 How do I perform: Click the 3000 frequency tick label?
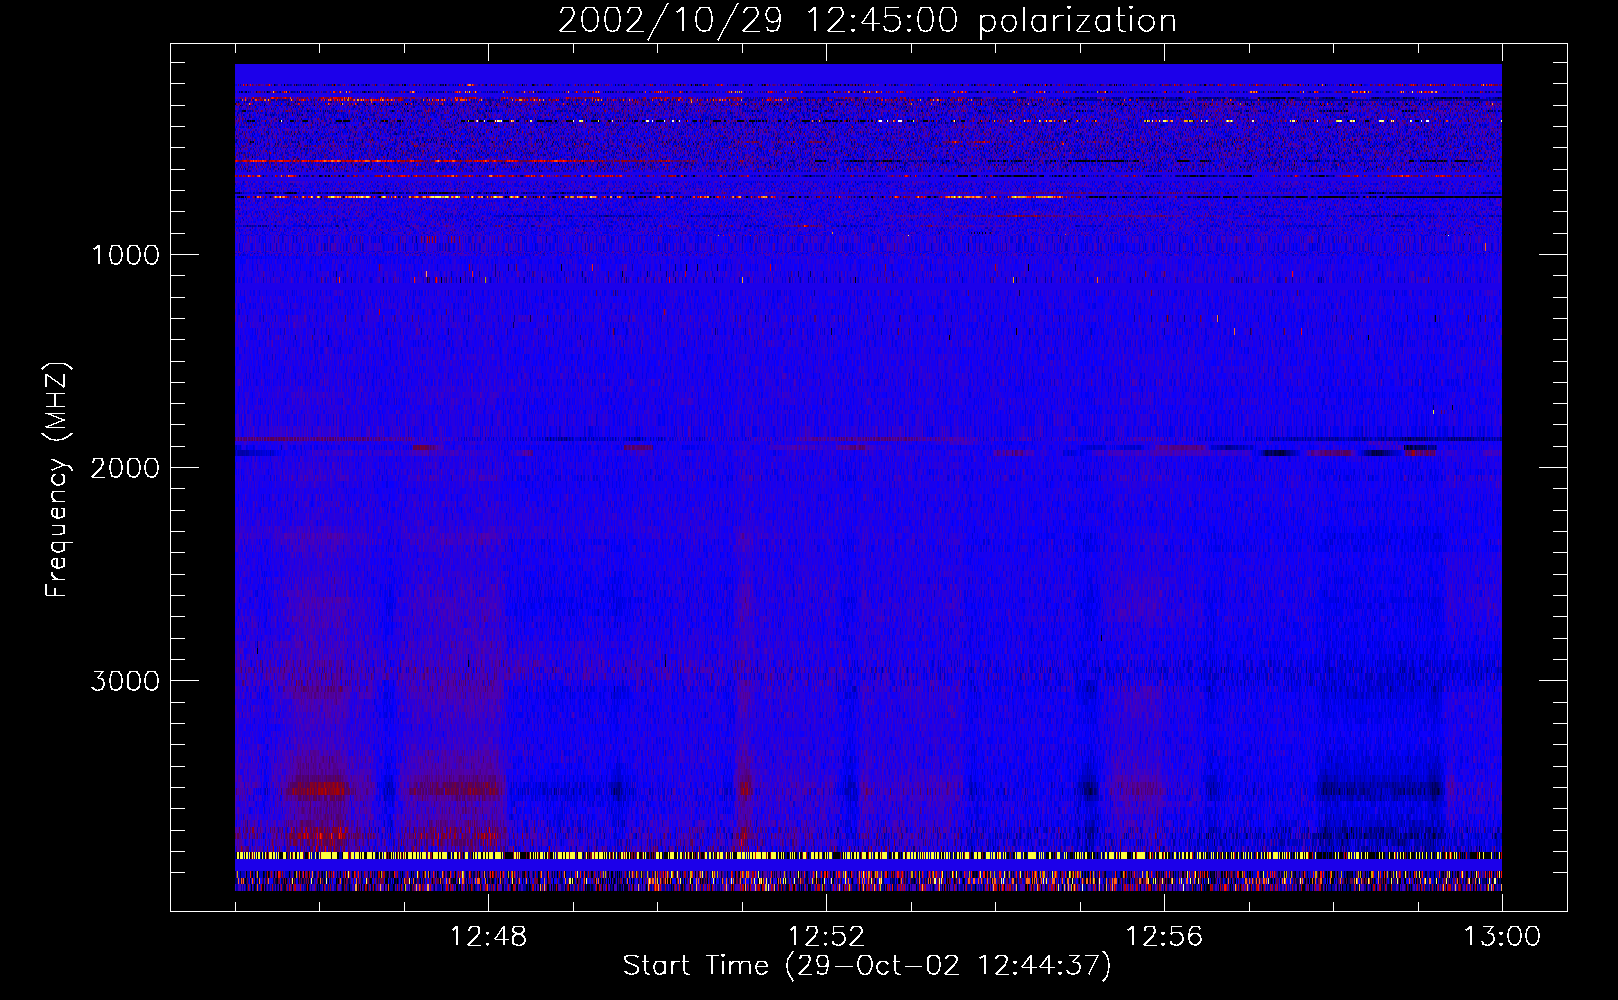(125, 681)
